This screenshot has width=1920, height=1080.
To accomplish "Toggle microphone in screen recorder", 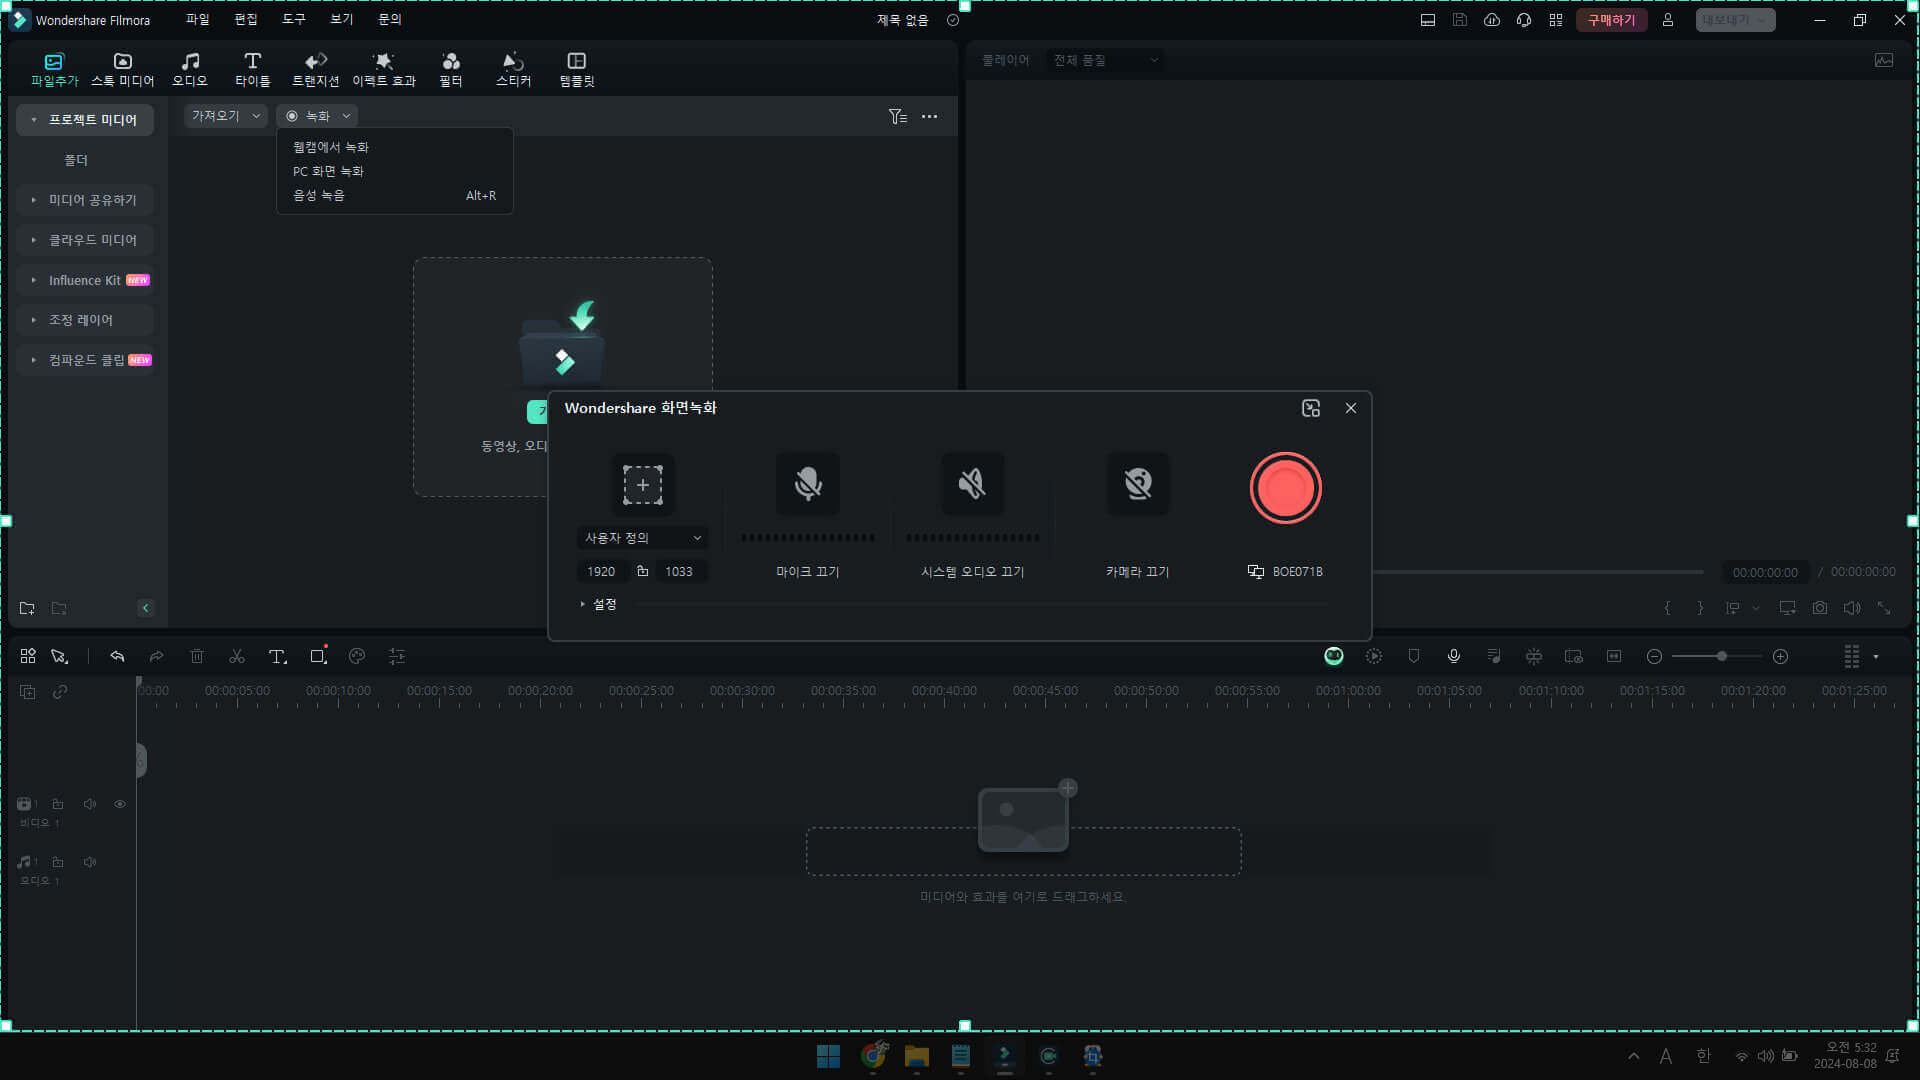I will (807, 485).
